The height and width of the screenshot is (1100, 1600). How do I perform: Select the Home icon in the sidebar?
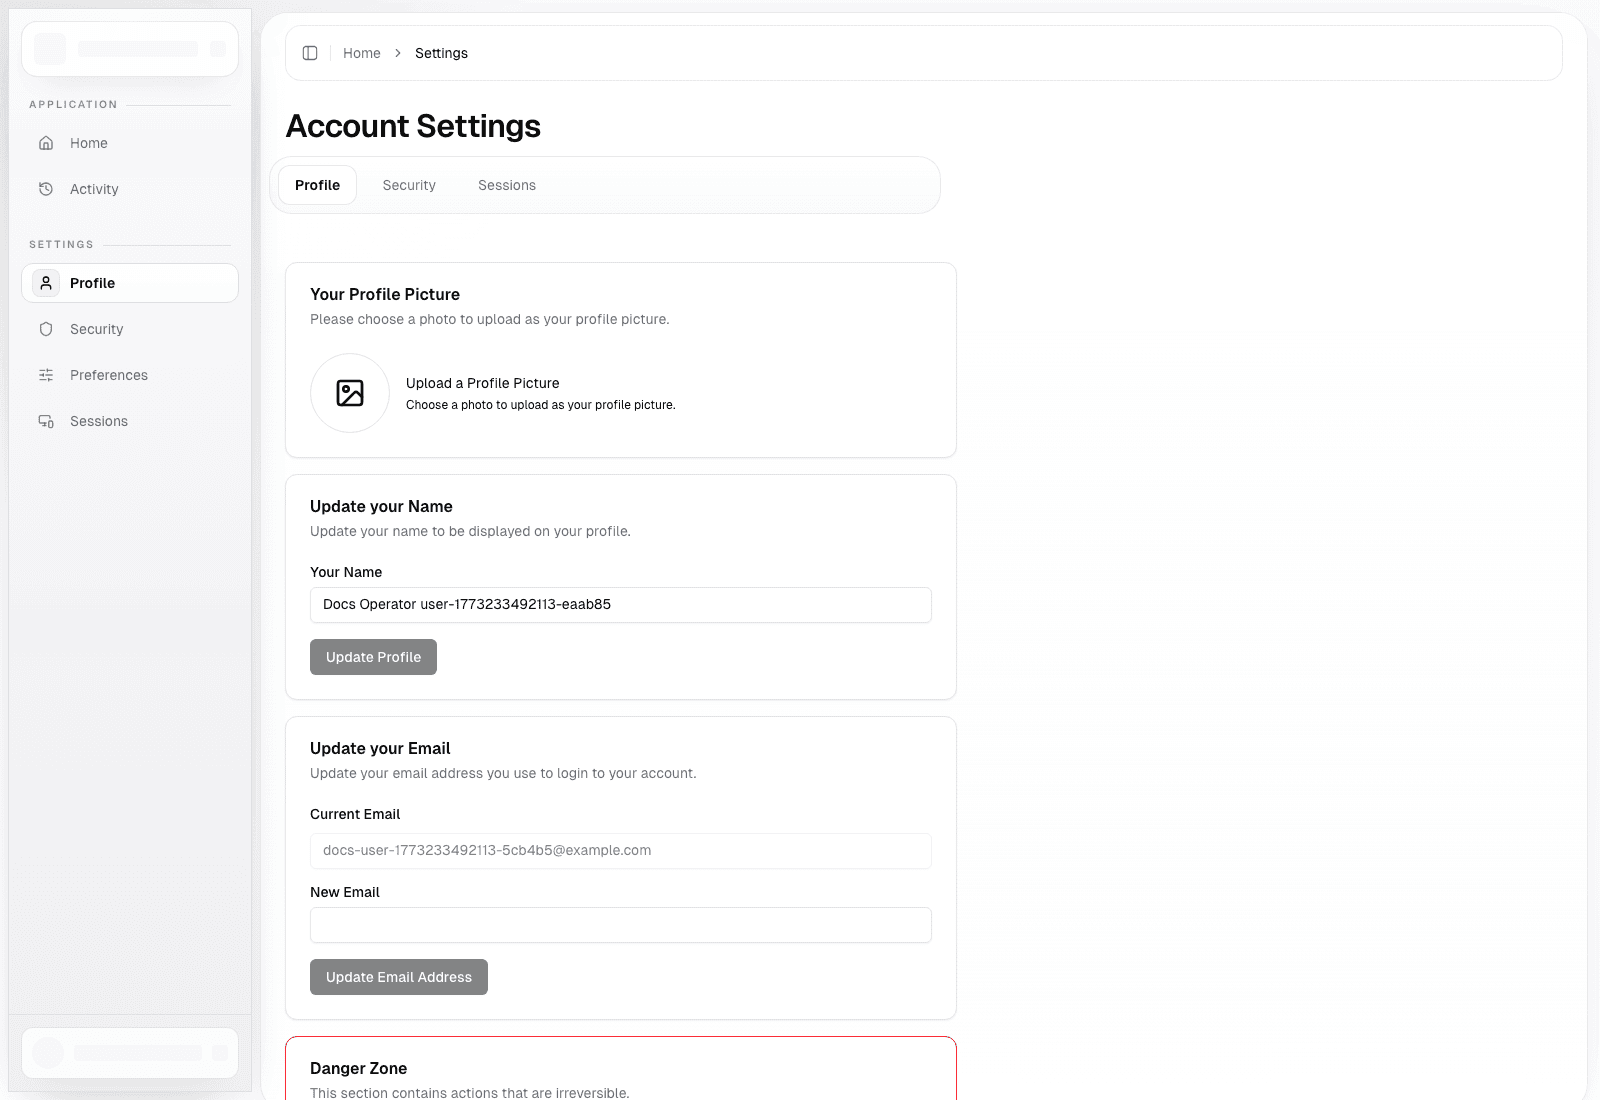pyautogui.click(x=46, y=143)
